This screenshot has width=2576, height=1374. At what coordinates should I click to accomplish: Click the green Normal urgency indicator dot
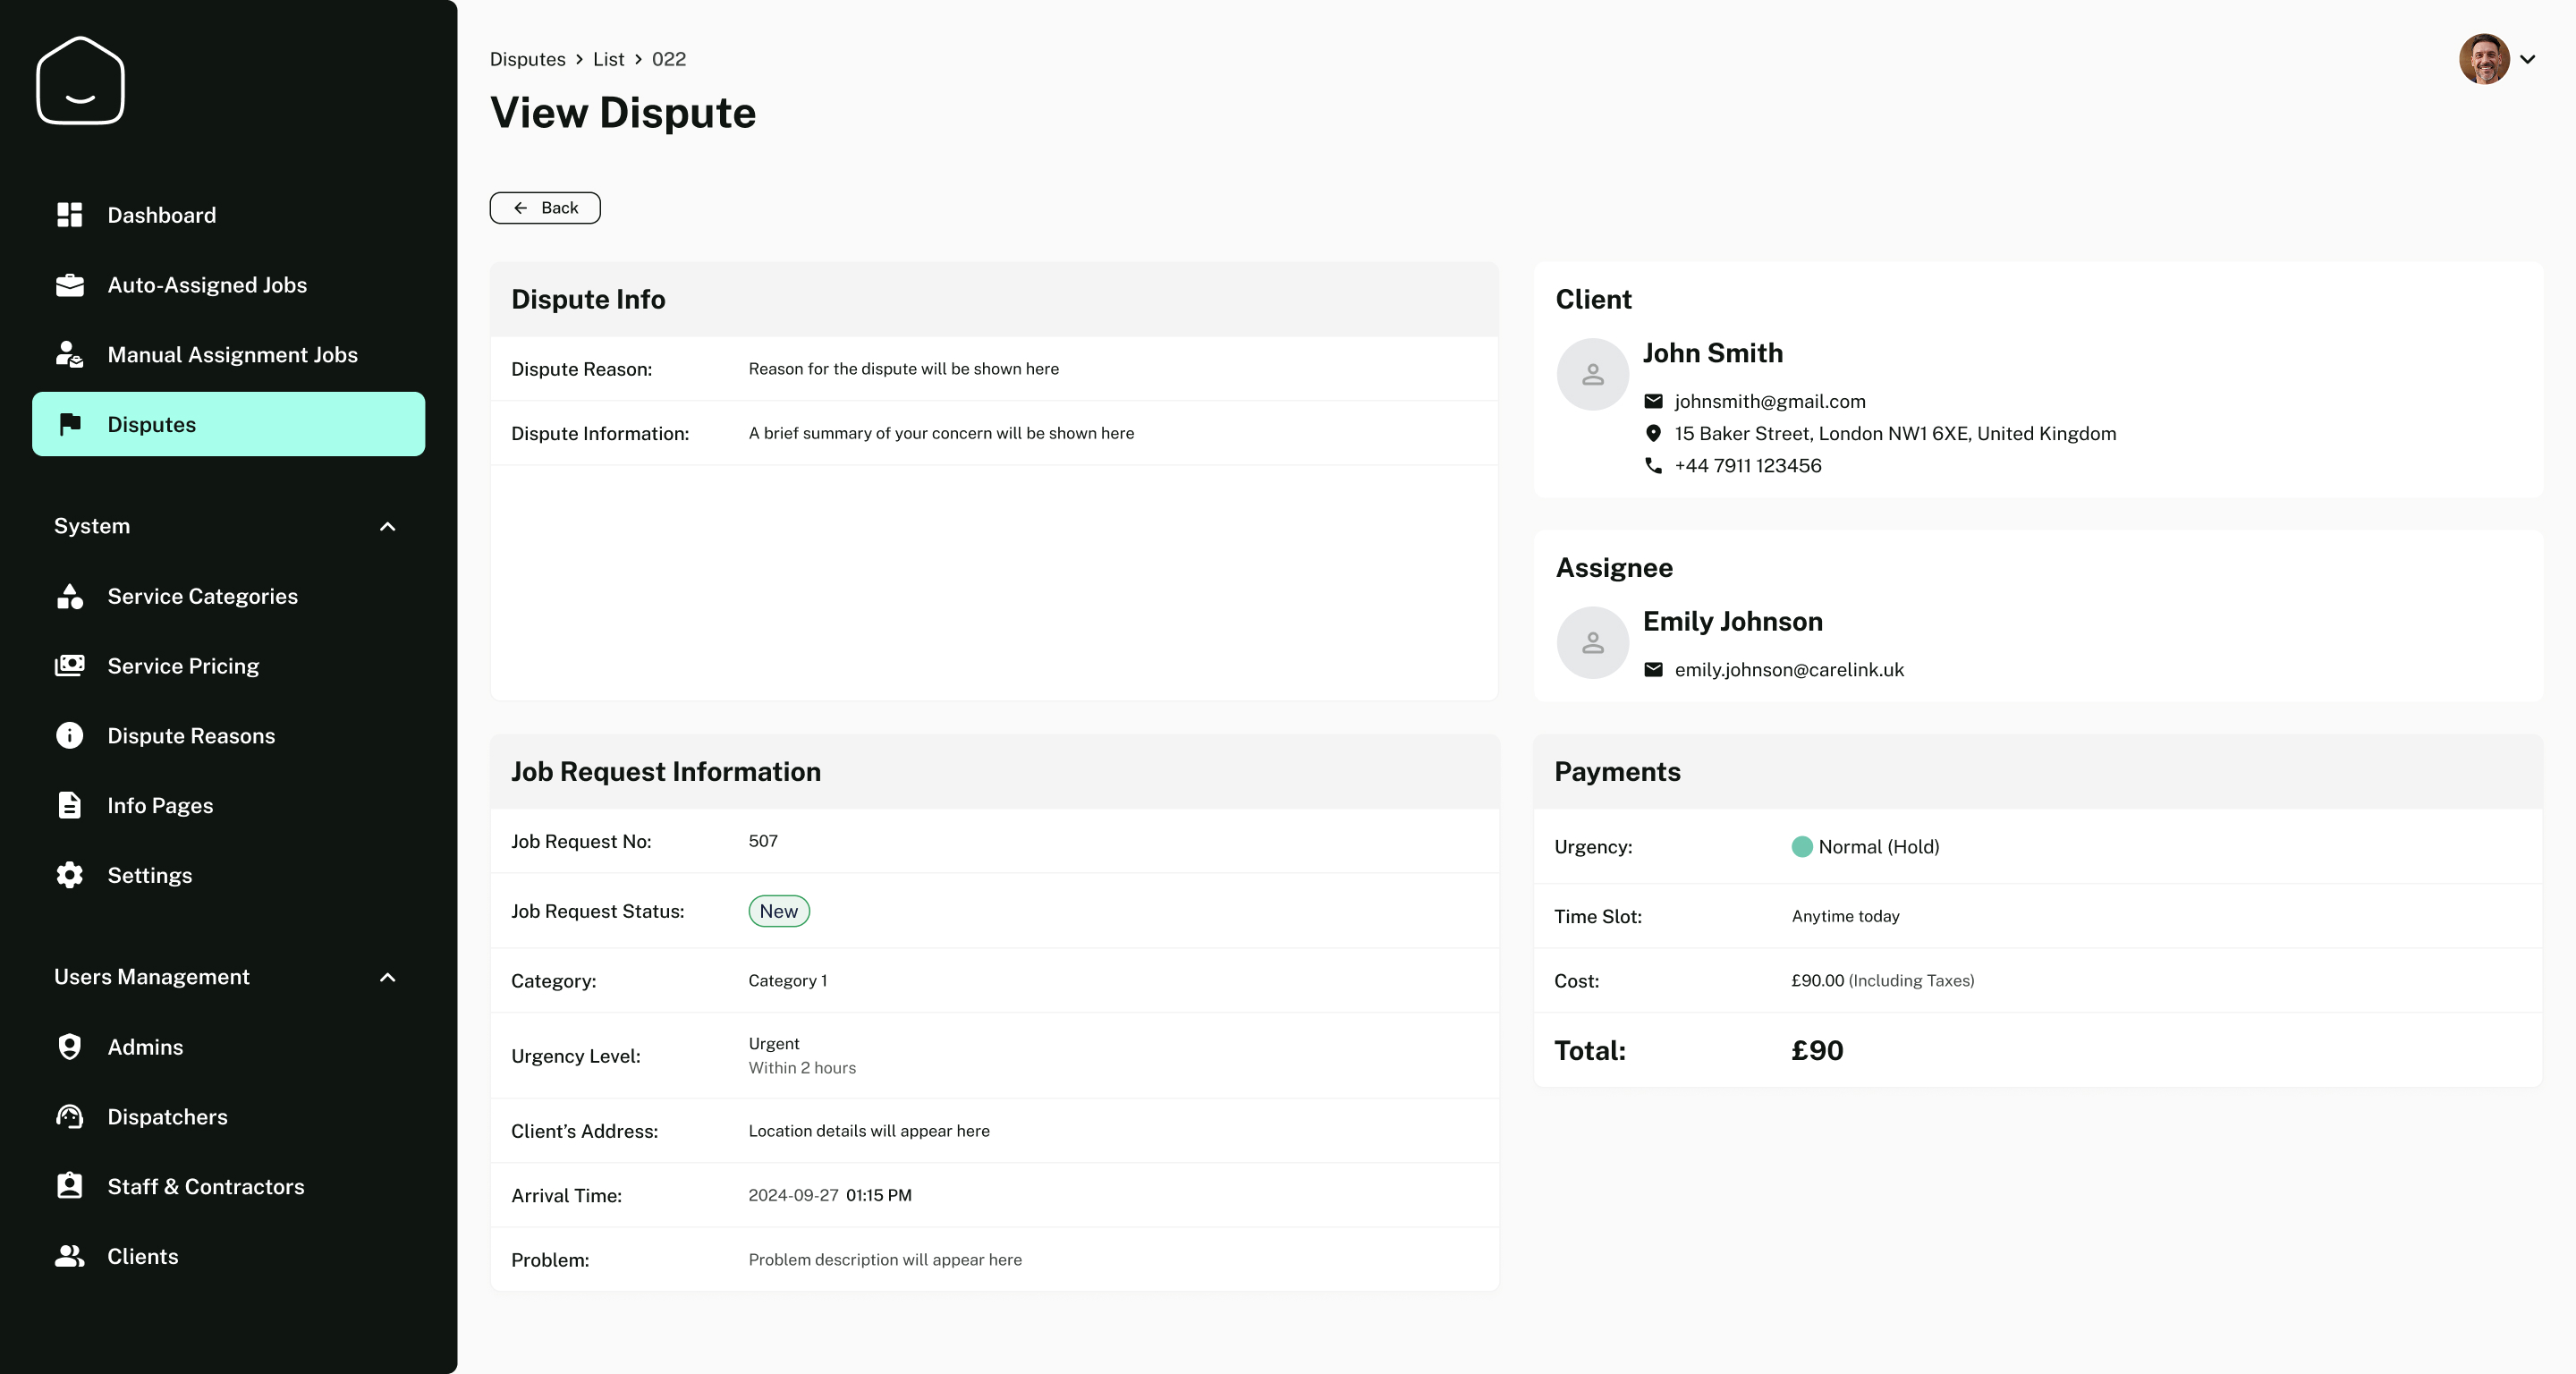[x=1802, y=847]
